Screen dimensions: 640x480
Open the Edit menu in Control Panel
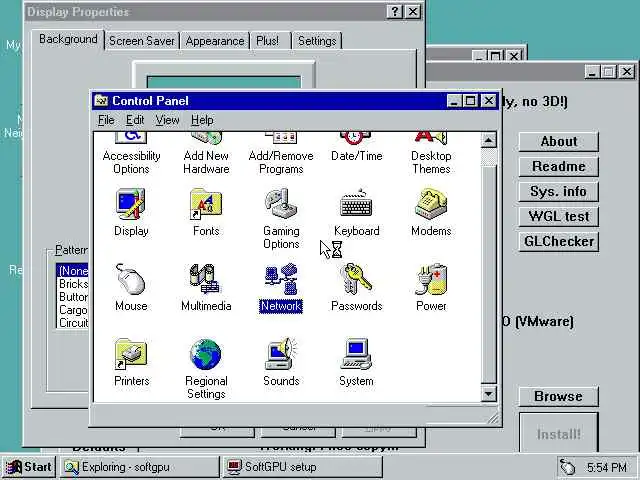coord(135,120)
